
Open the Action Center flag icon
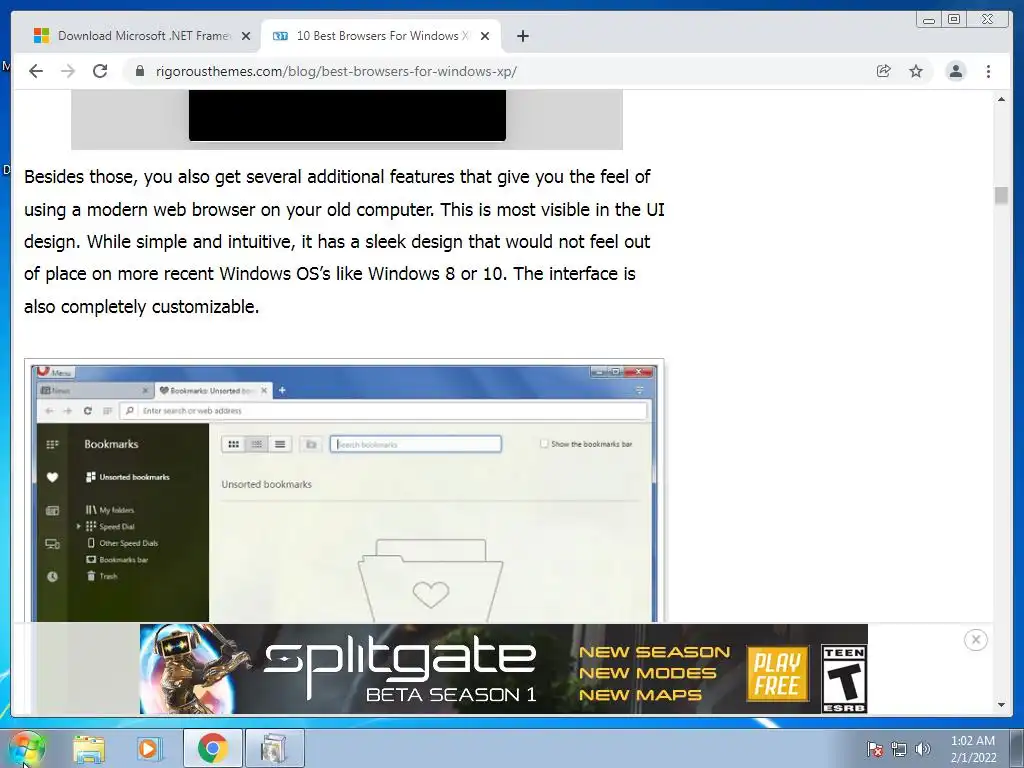coord(874,749)
